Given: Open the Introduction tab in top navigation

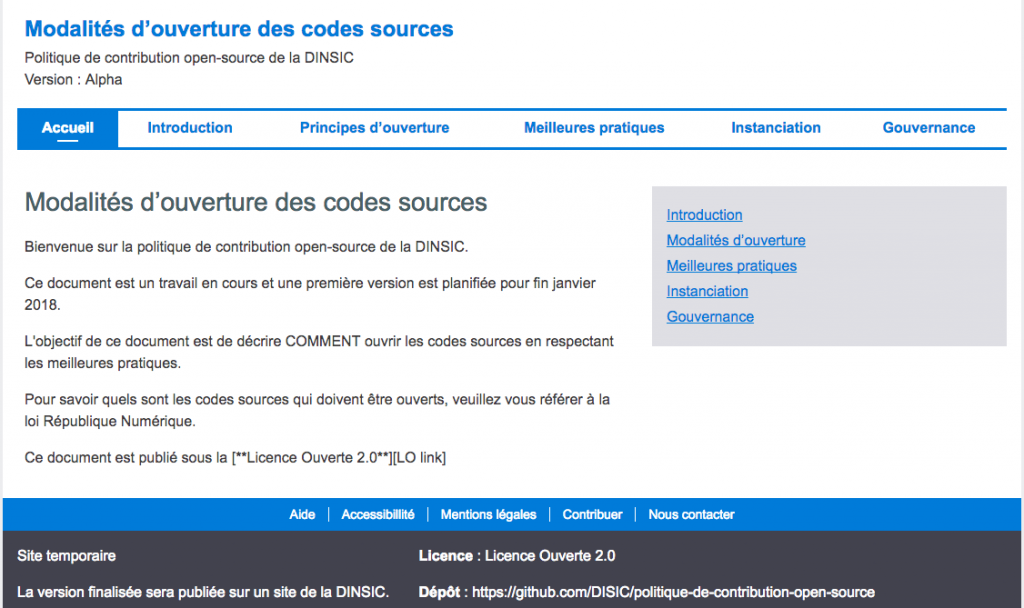Looking at the screenshot, I should tap(190, 128).
